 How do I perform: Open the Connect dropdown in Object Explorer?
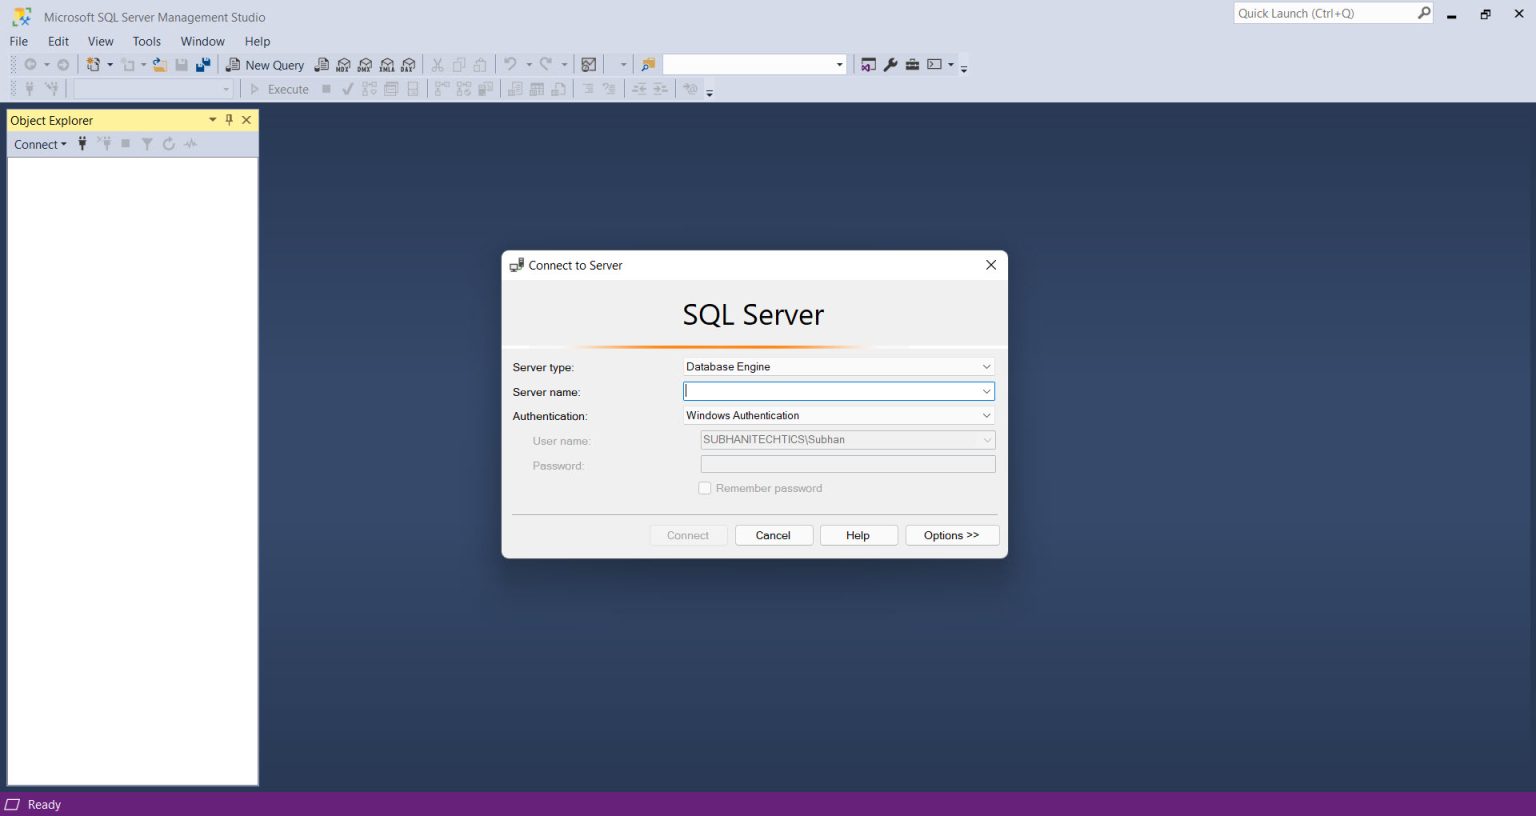(x=40, y=144)
